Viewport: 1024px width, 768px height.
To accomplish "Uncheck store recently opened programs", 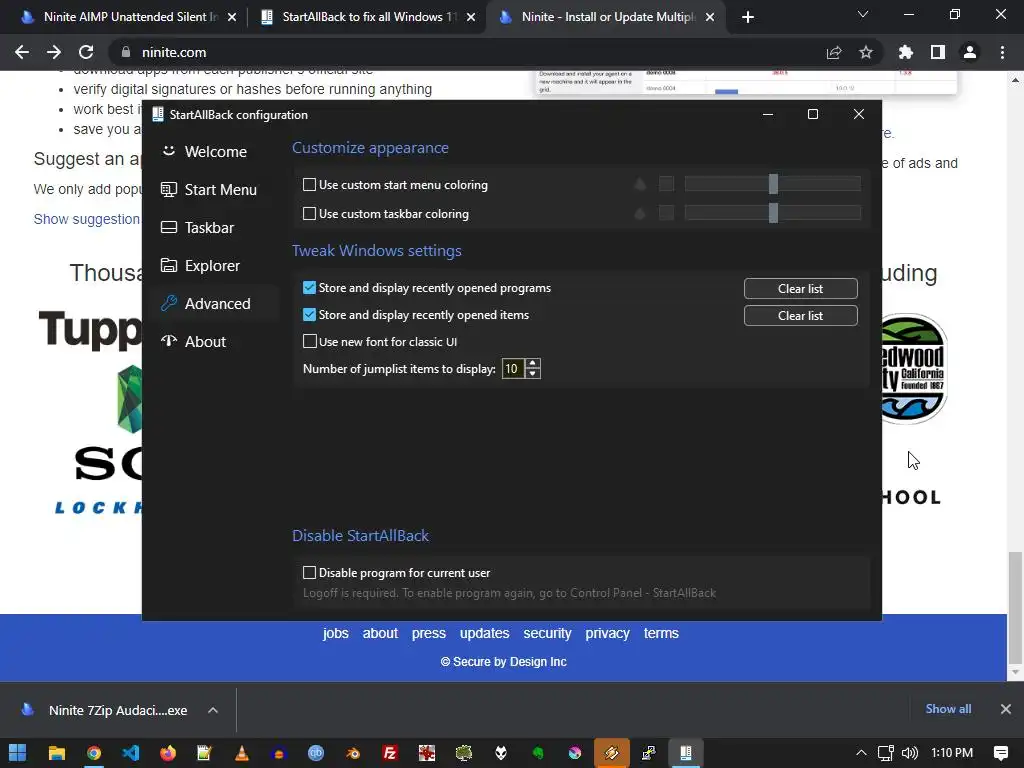I will (x=310, y=287).
